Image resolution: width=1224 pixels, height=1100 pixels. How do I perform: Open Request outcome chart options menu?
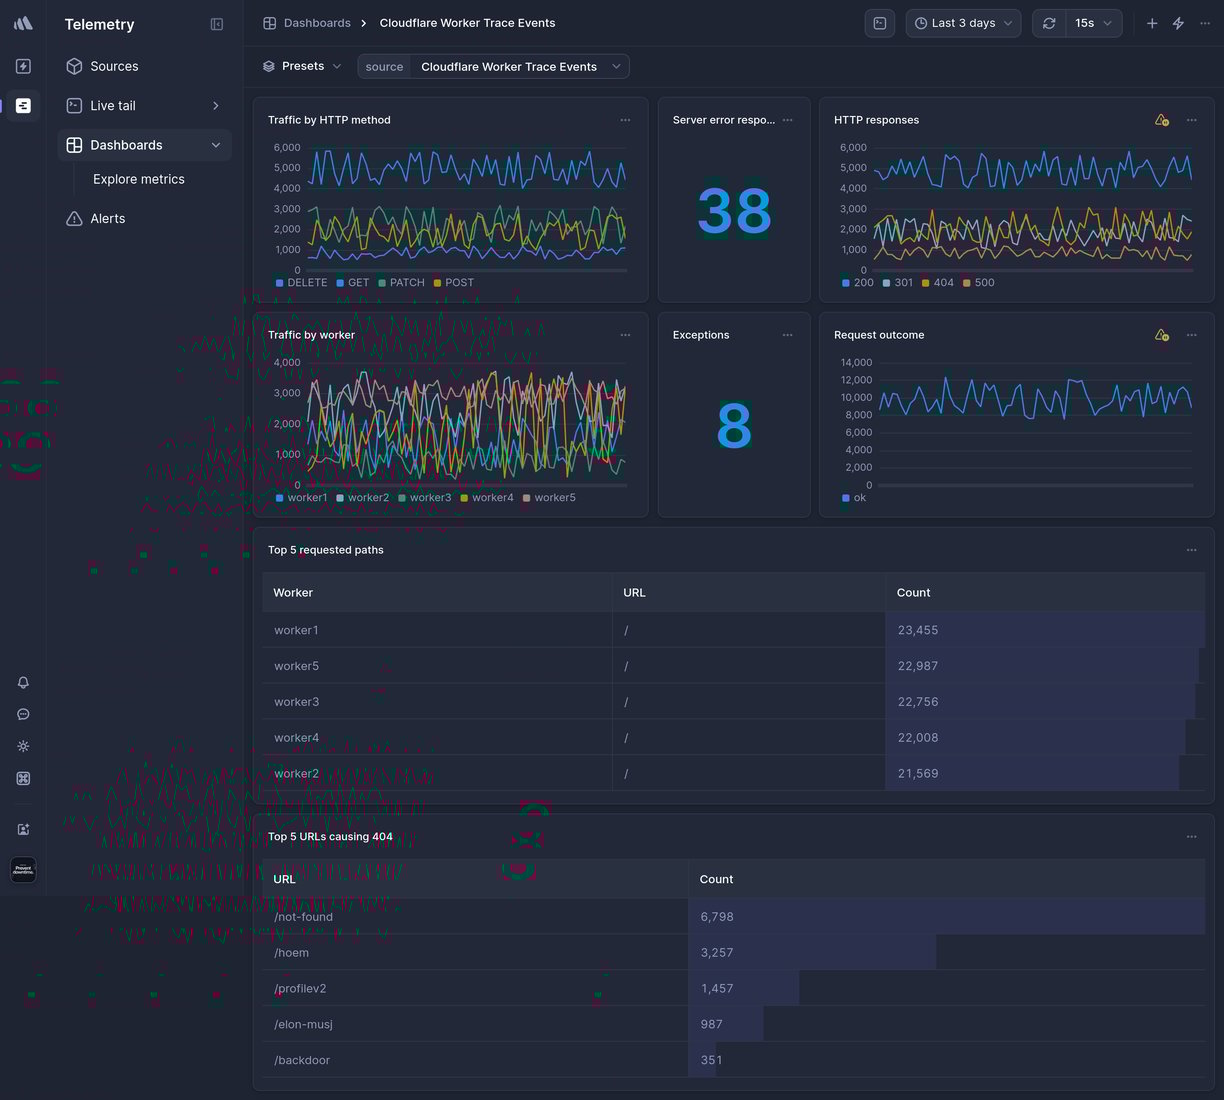tap(1191, 335)
